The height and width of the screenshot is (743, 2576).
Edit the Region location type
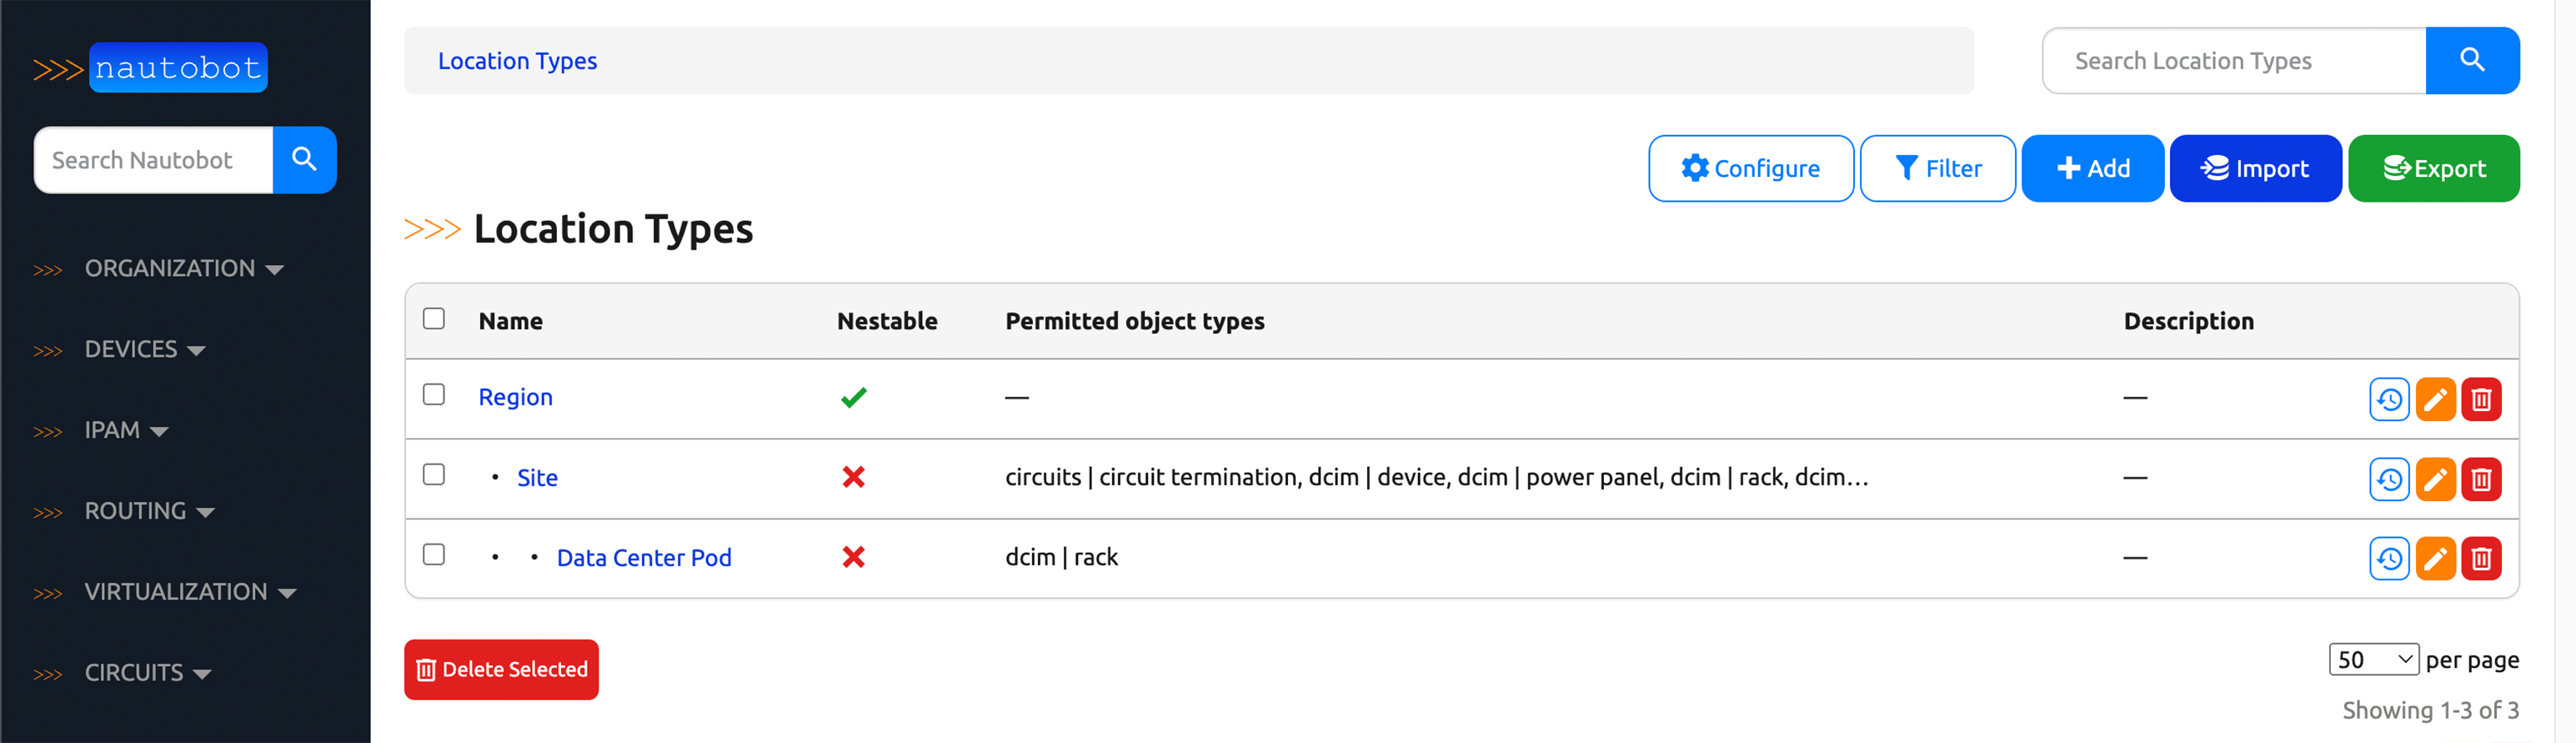(2435, 399)
